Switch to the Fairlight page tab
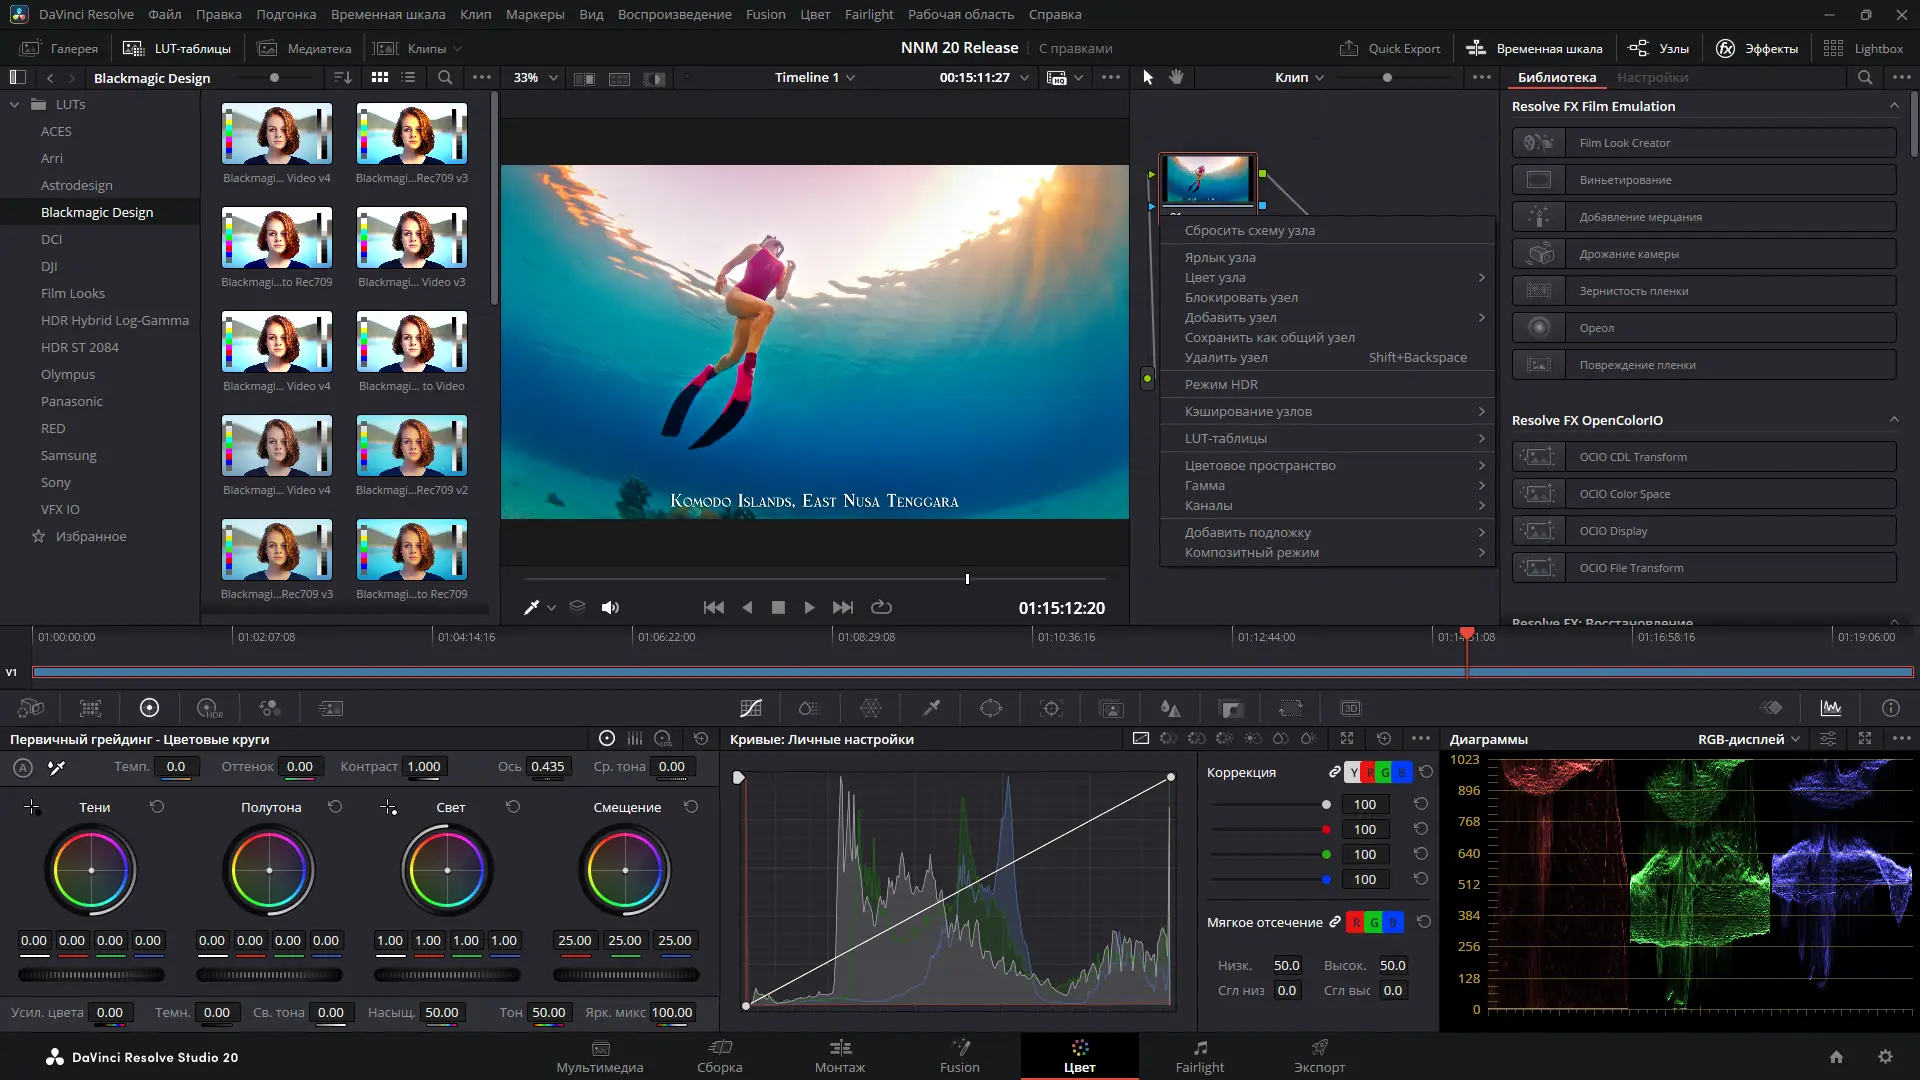 point(1199,1056)
